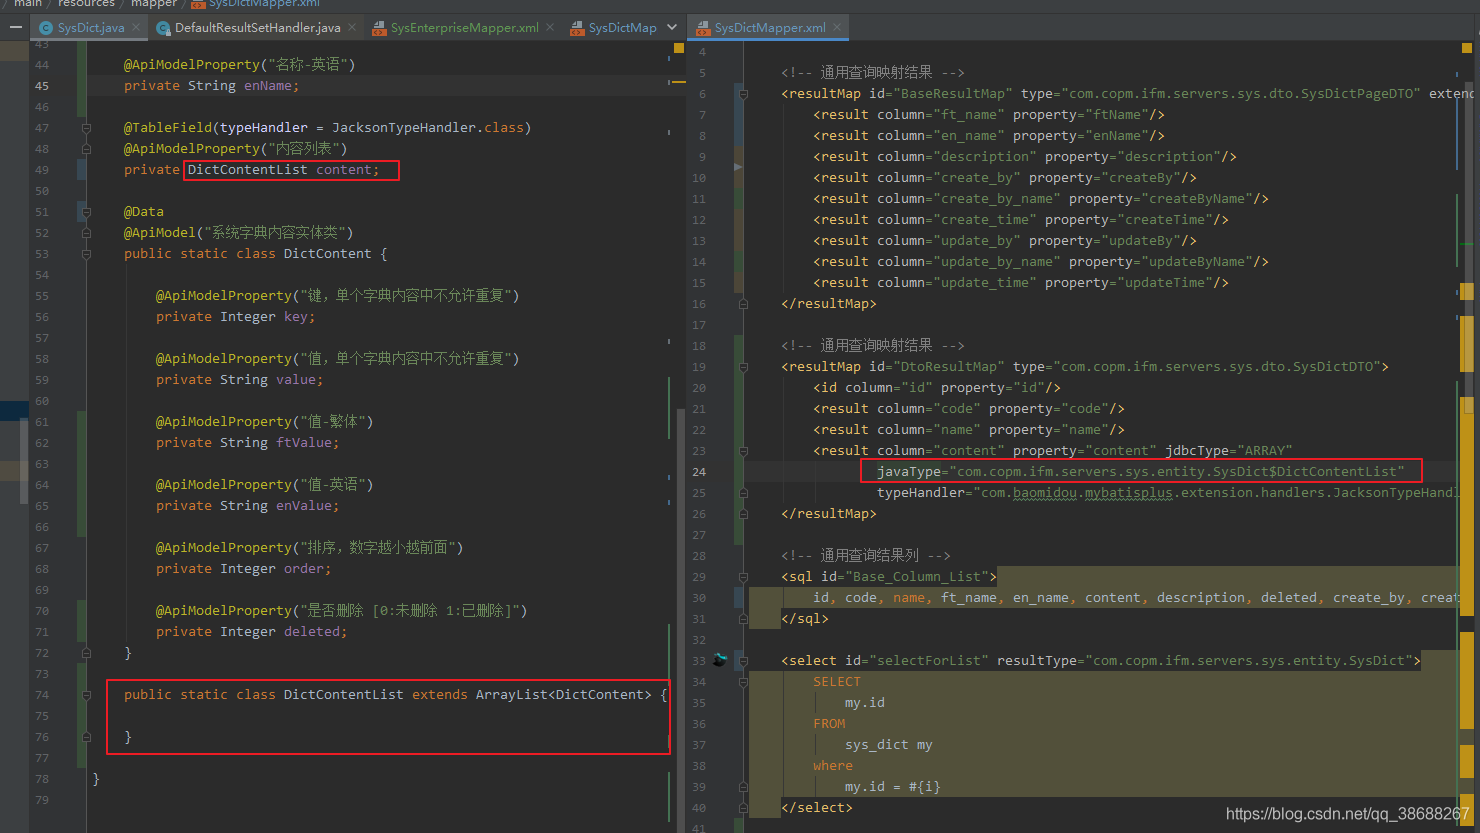The width and height of the screenshot is (1480, 833).
Task: Click the file icon on DefaultResultSetHandler.java tab
Action: tap(163, 27)
